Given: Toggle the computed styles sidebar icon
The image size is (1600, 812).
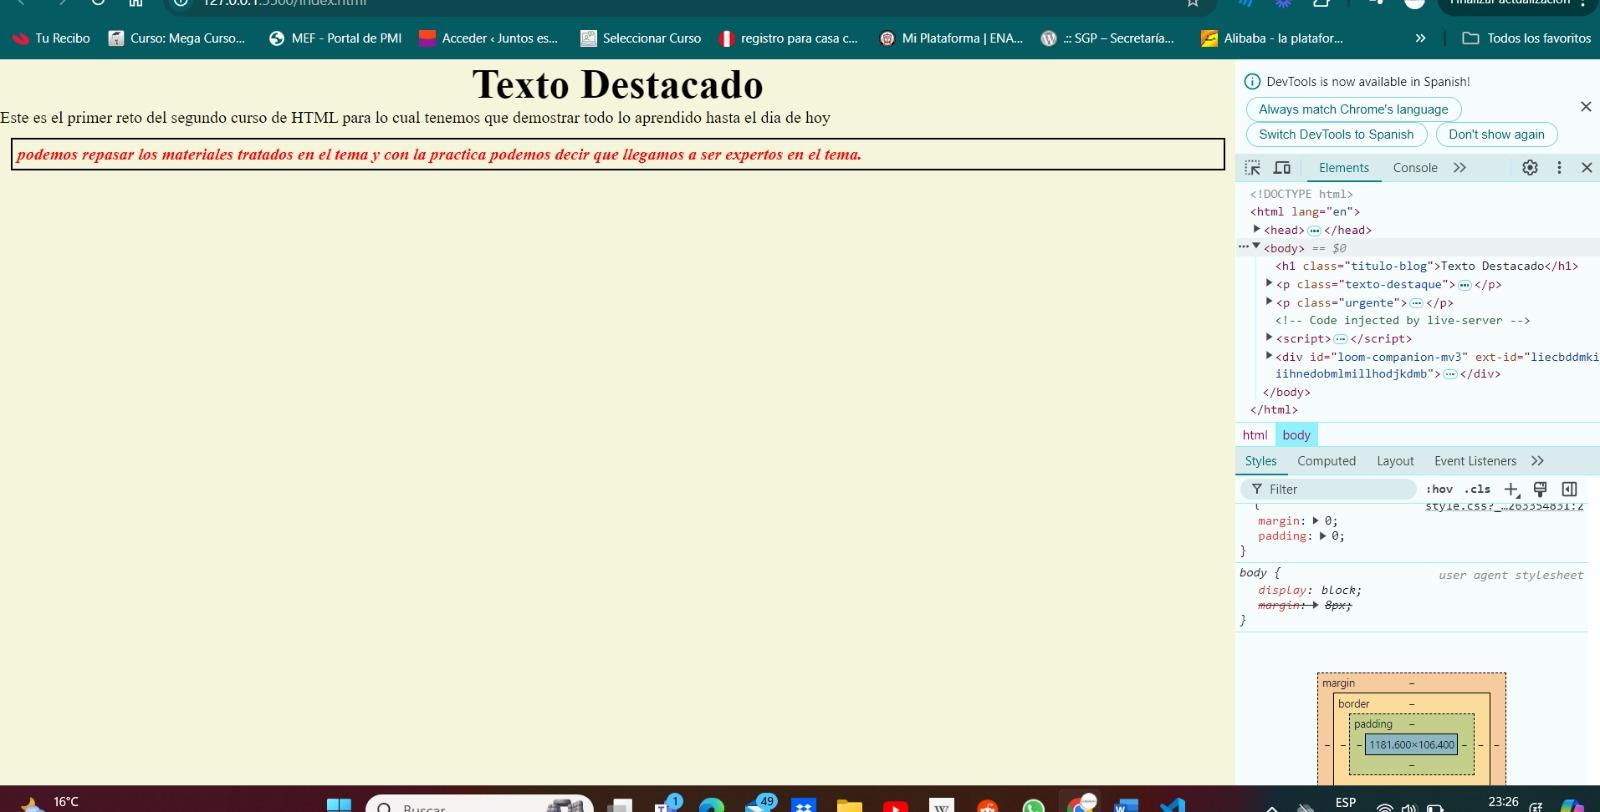Looking at the screenshot, I should tap(1569, 489).
